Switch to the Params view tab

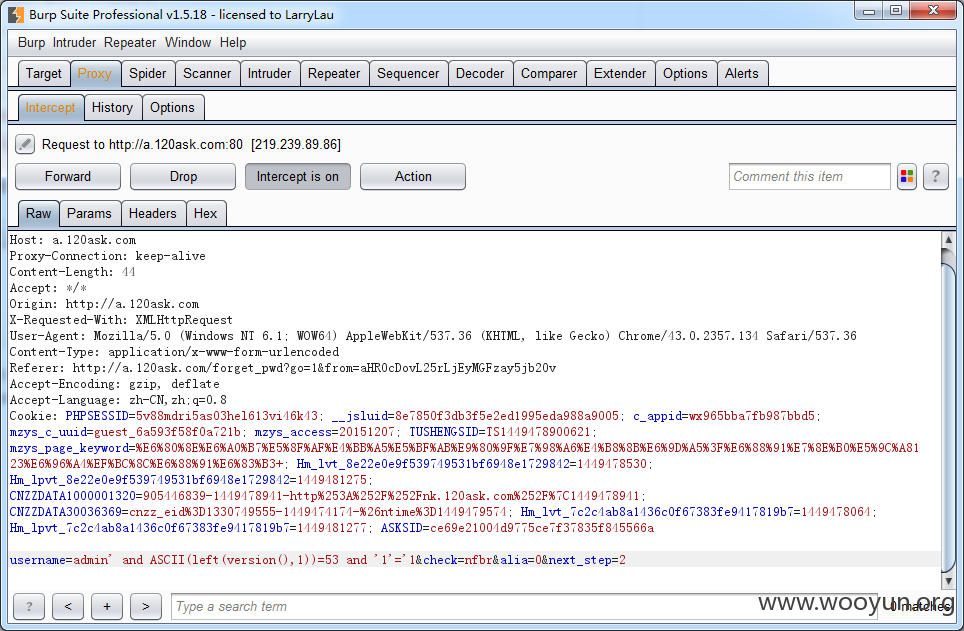tap(89, 213)
